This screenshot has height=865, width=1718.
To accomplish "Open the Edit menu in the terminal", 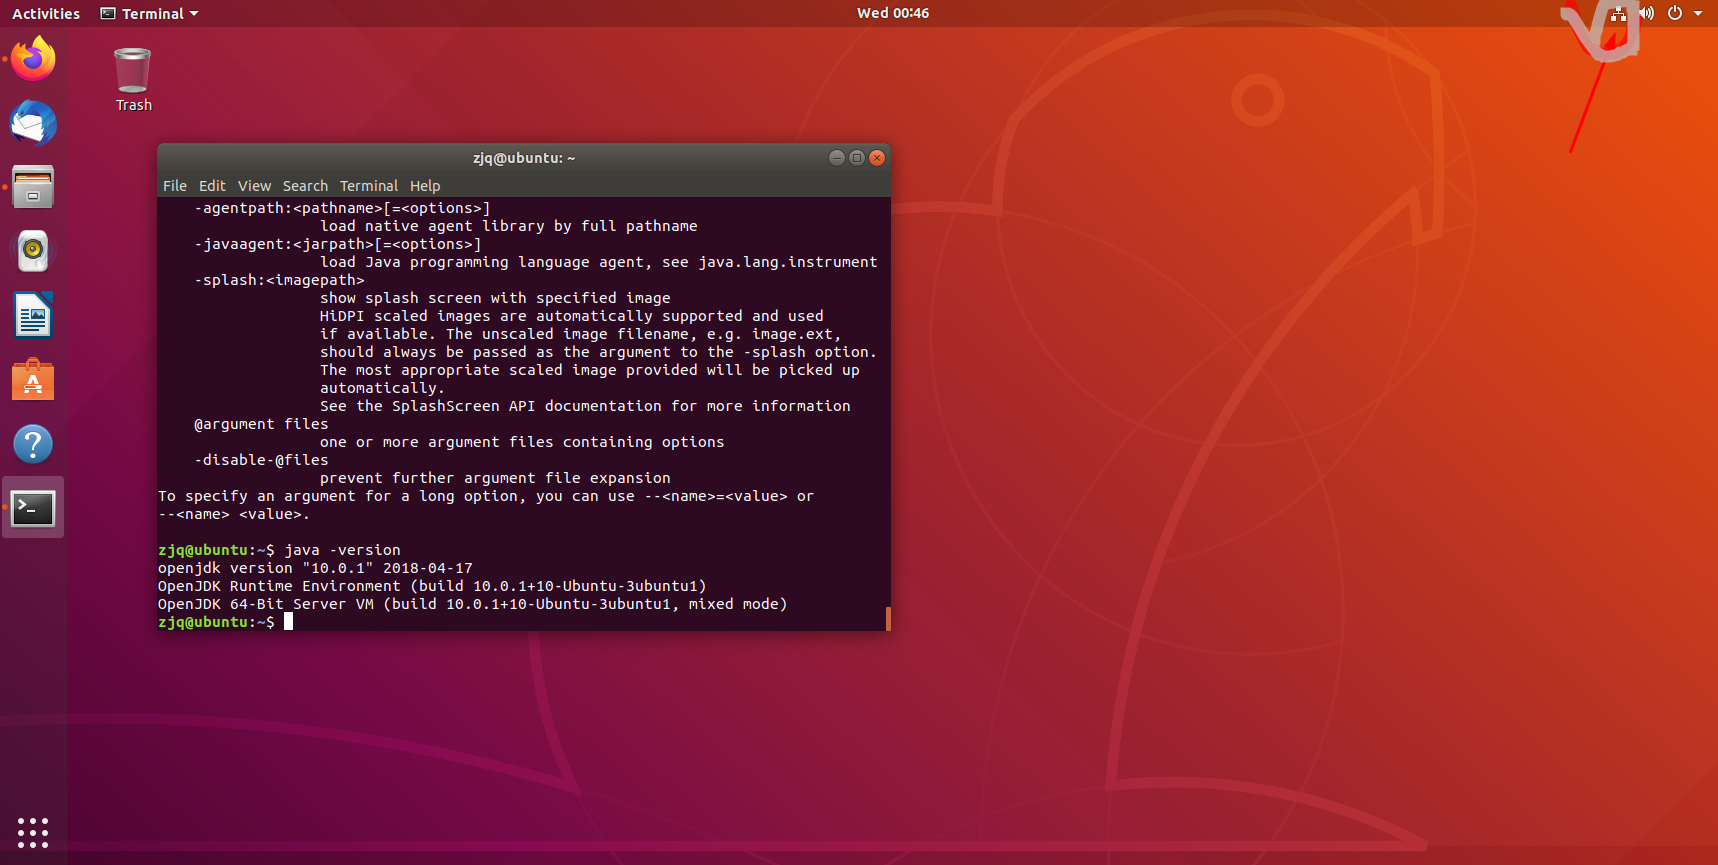I will (212, 186).
